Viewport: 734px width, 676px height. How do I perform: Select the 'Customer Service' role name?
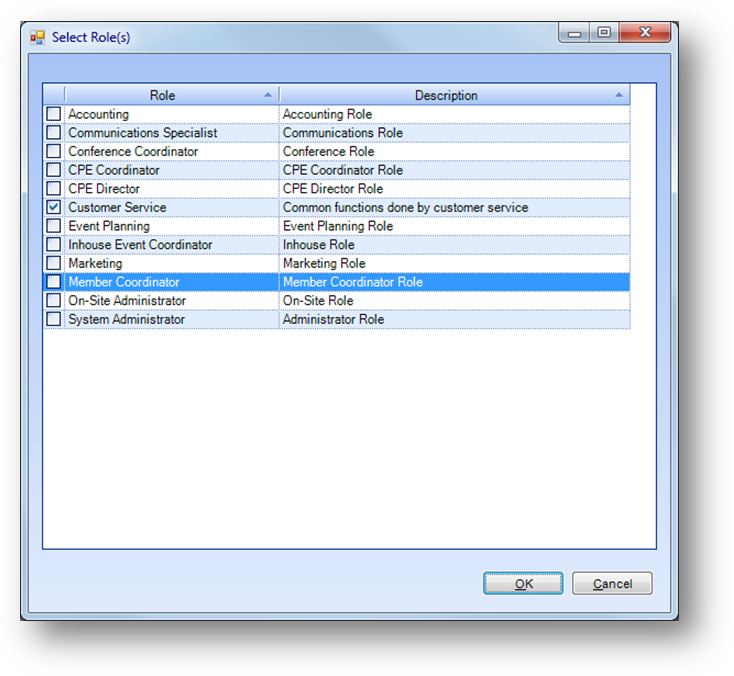[x=117, y=207]
